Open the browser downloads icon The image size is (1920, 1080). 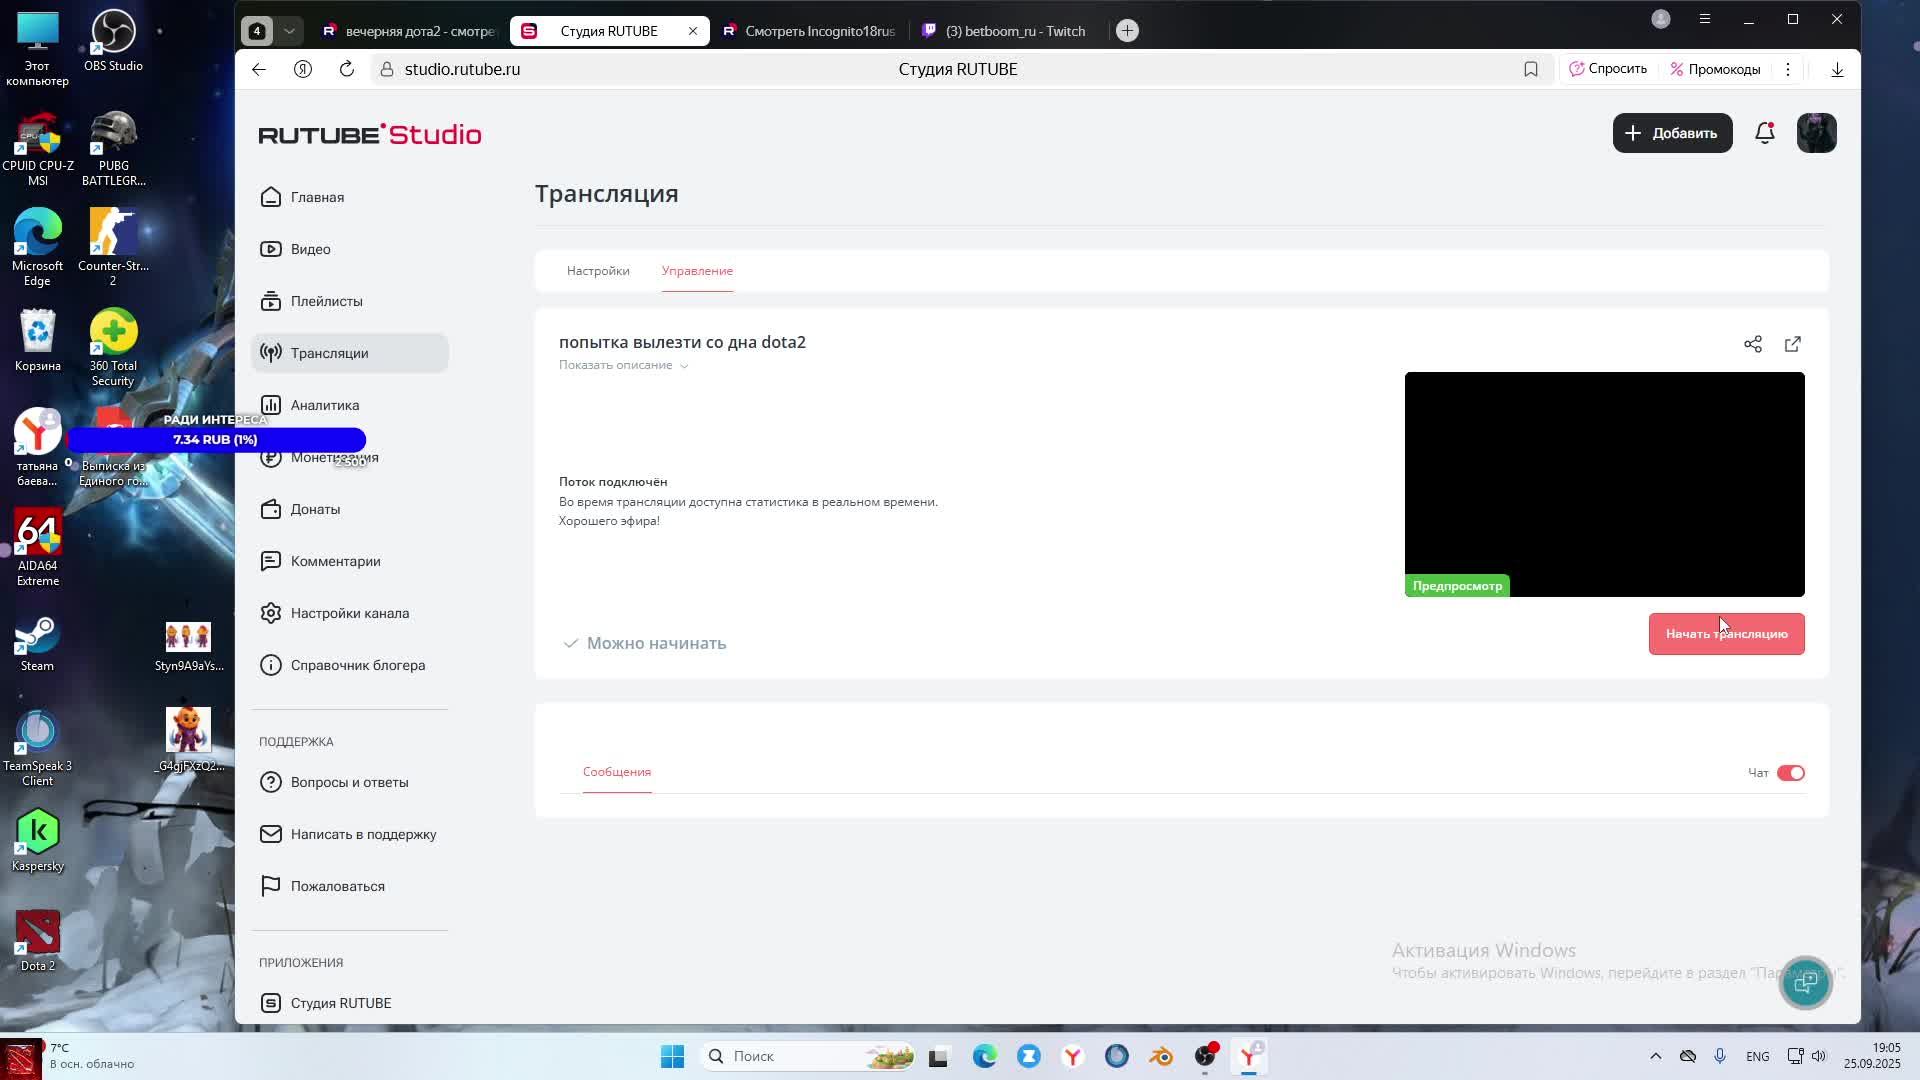pos(1837,69)
